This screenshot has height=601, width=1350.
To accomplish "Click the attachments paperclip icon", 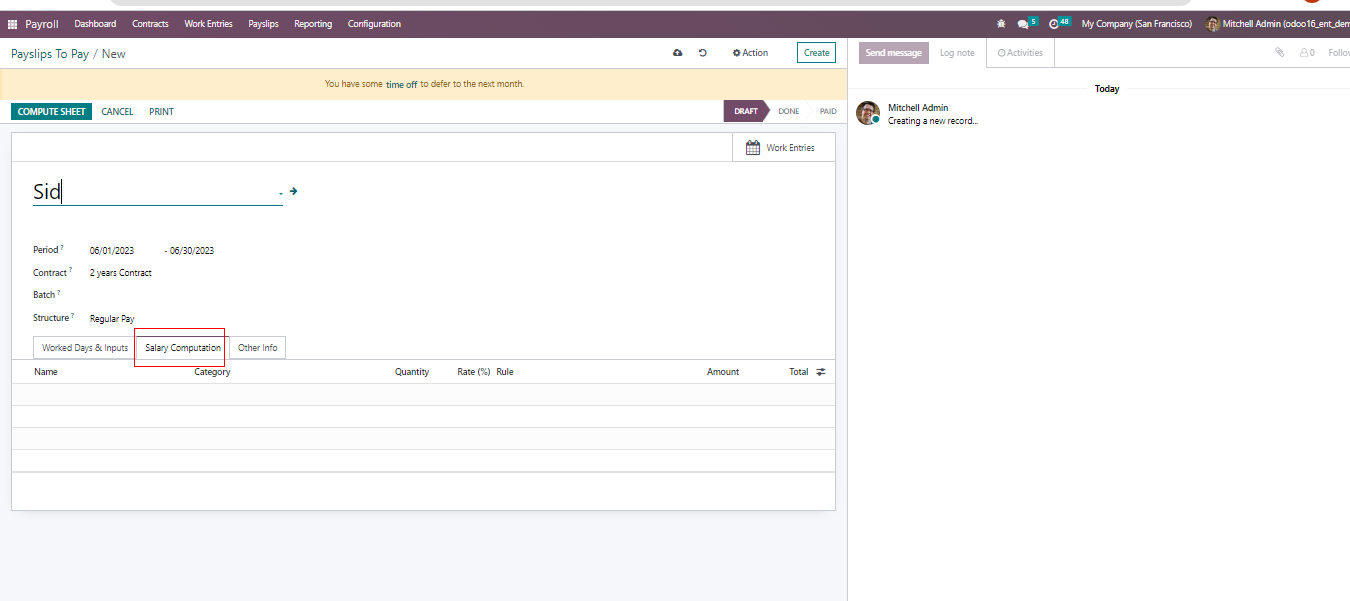I will pyautogui.click(x=1279, y=53).
